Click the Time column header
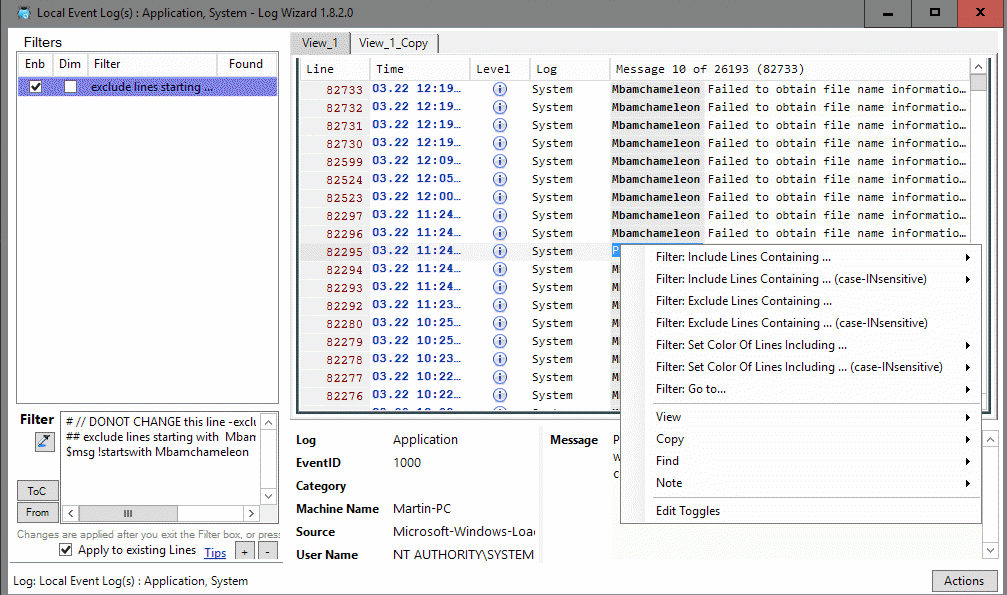Screen dimensions: 1007x595 click(420, 69)
